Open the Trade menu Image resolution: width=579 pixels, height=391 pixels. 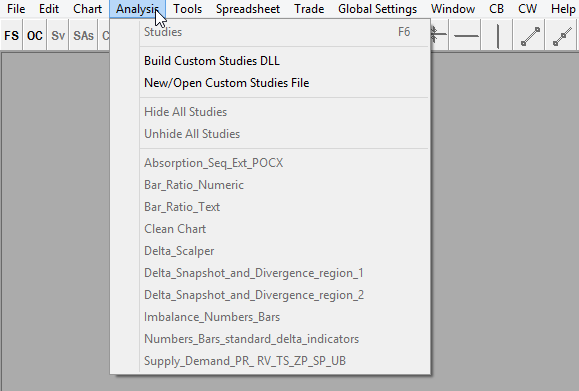(309, 8)
